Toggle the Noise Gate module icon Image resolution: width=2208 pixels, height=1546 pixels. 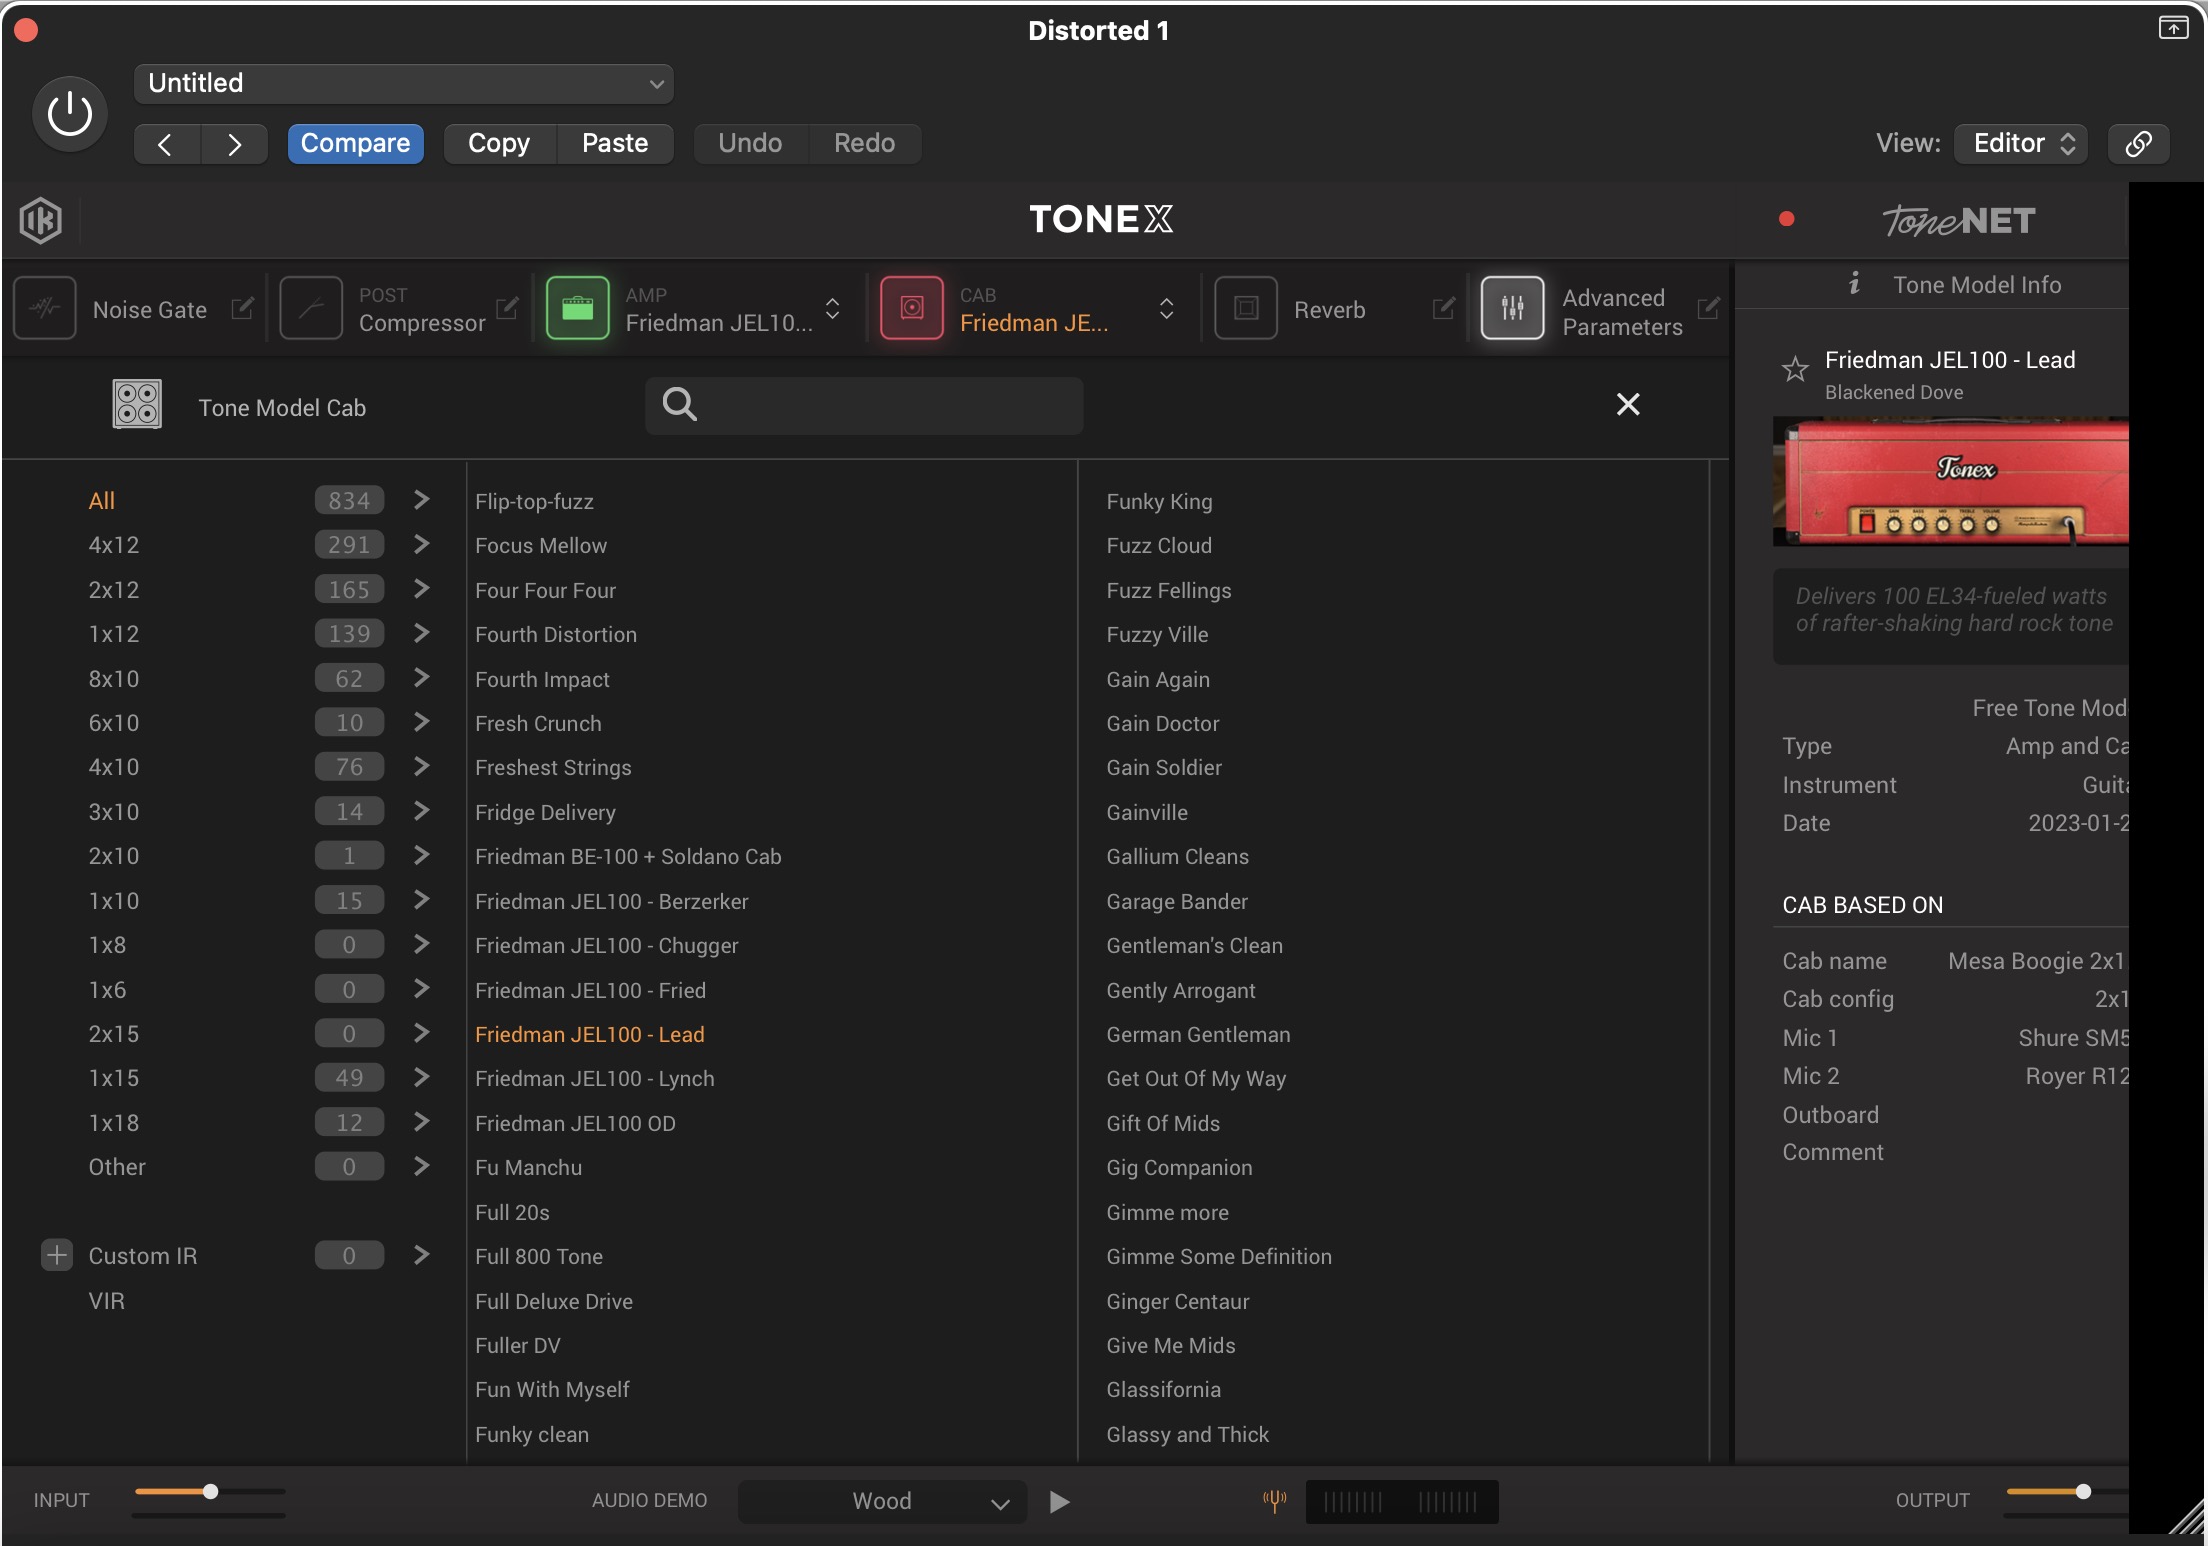click(x=45, y=308)
